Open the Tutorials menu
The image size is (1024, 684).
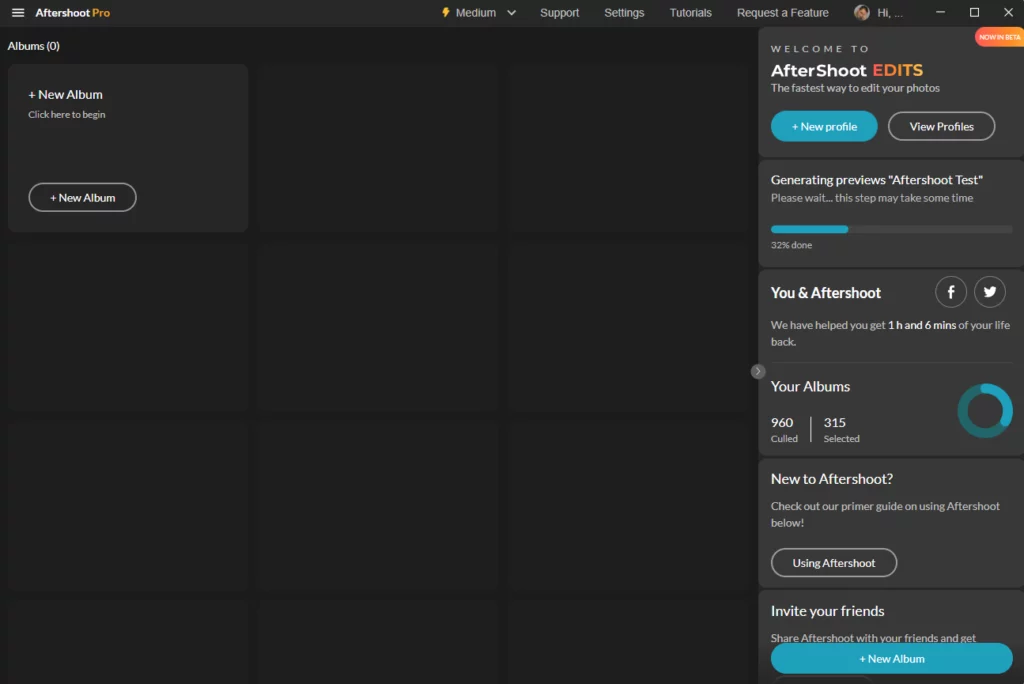[x=690, y=12]
